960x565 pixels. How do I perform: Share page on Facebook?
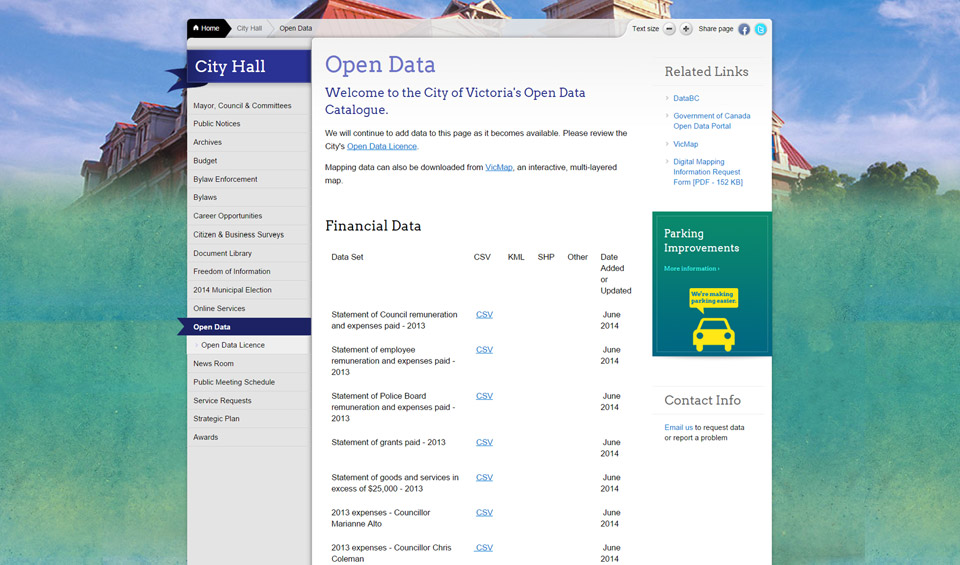(744, 29)
